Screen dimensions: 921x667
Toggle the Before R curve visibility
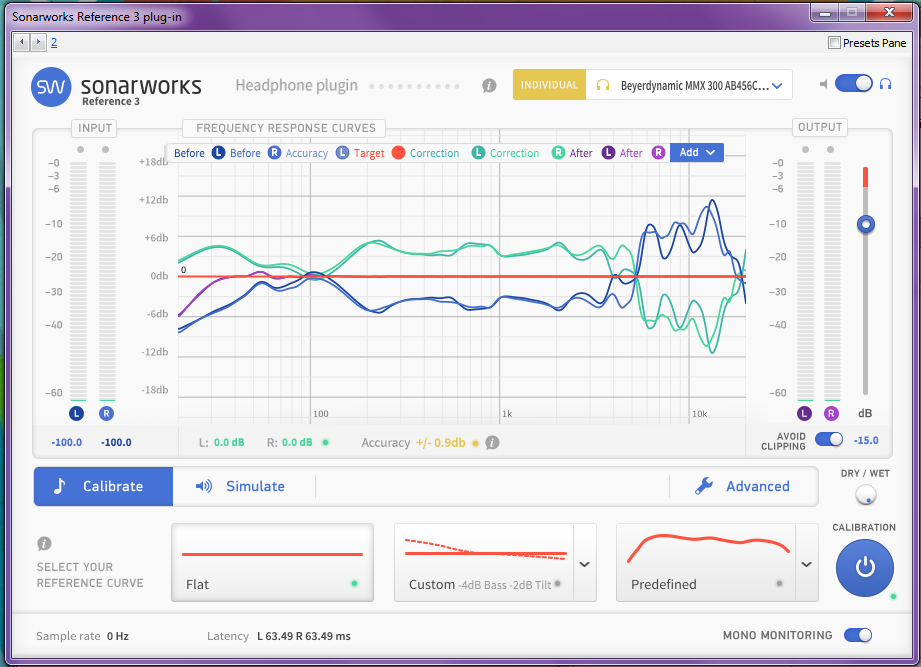click(x=274, y=153)
